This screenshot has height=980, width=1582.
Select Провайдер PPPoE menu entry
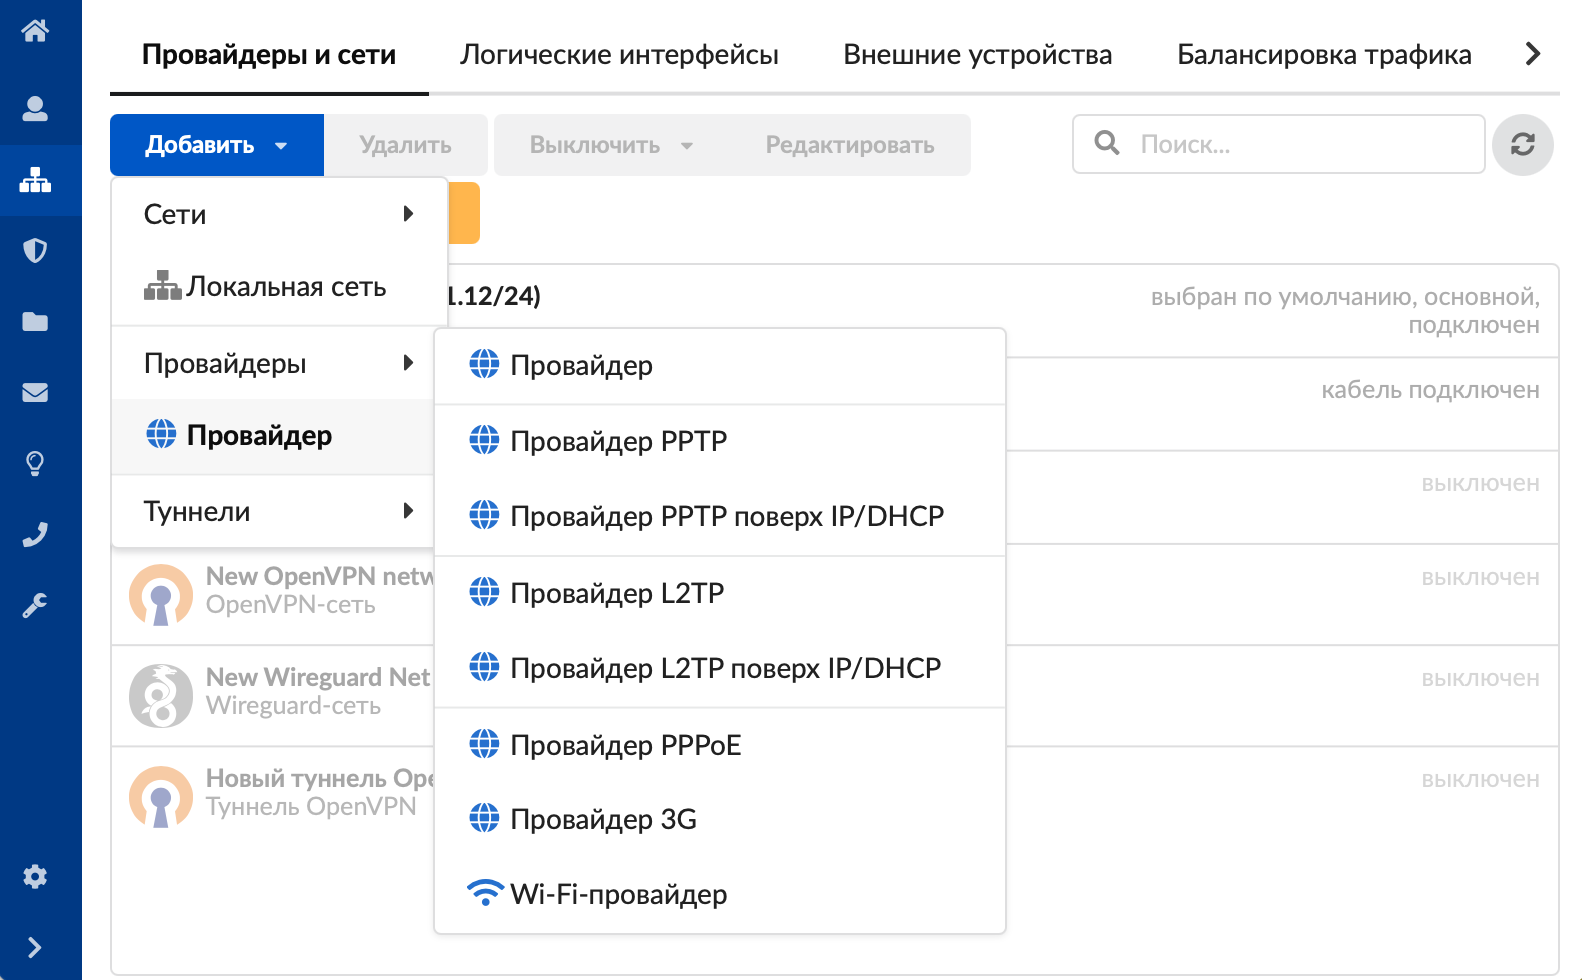pyautogui.click(x=625, y=745)
